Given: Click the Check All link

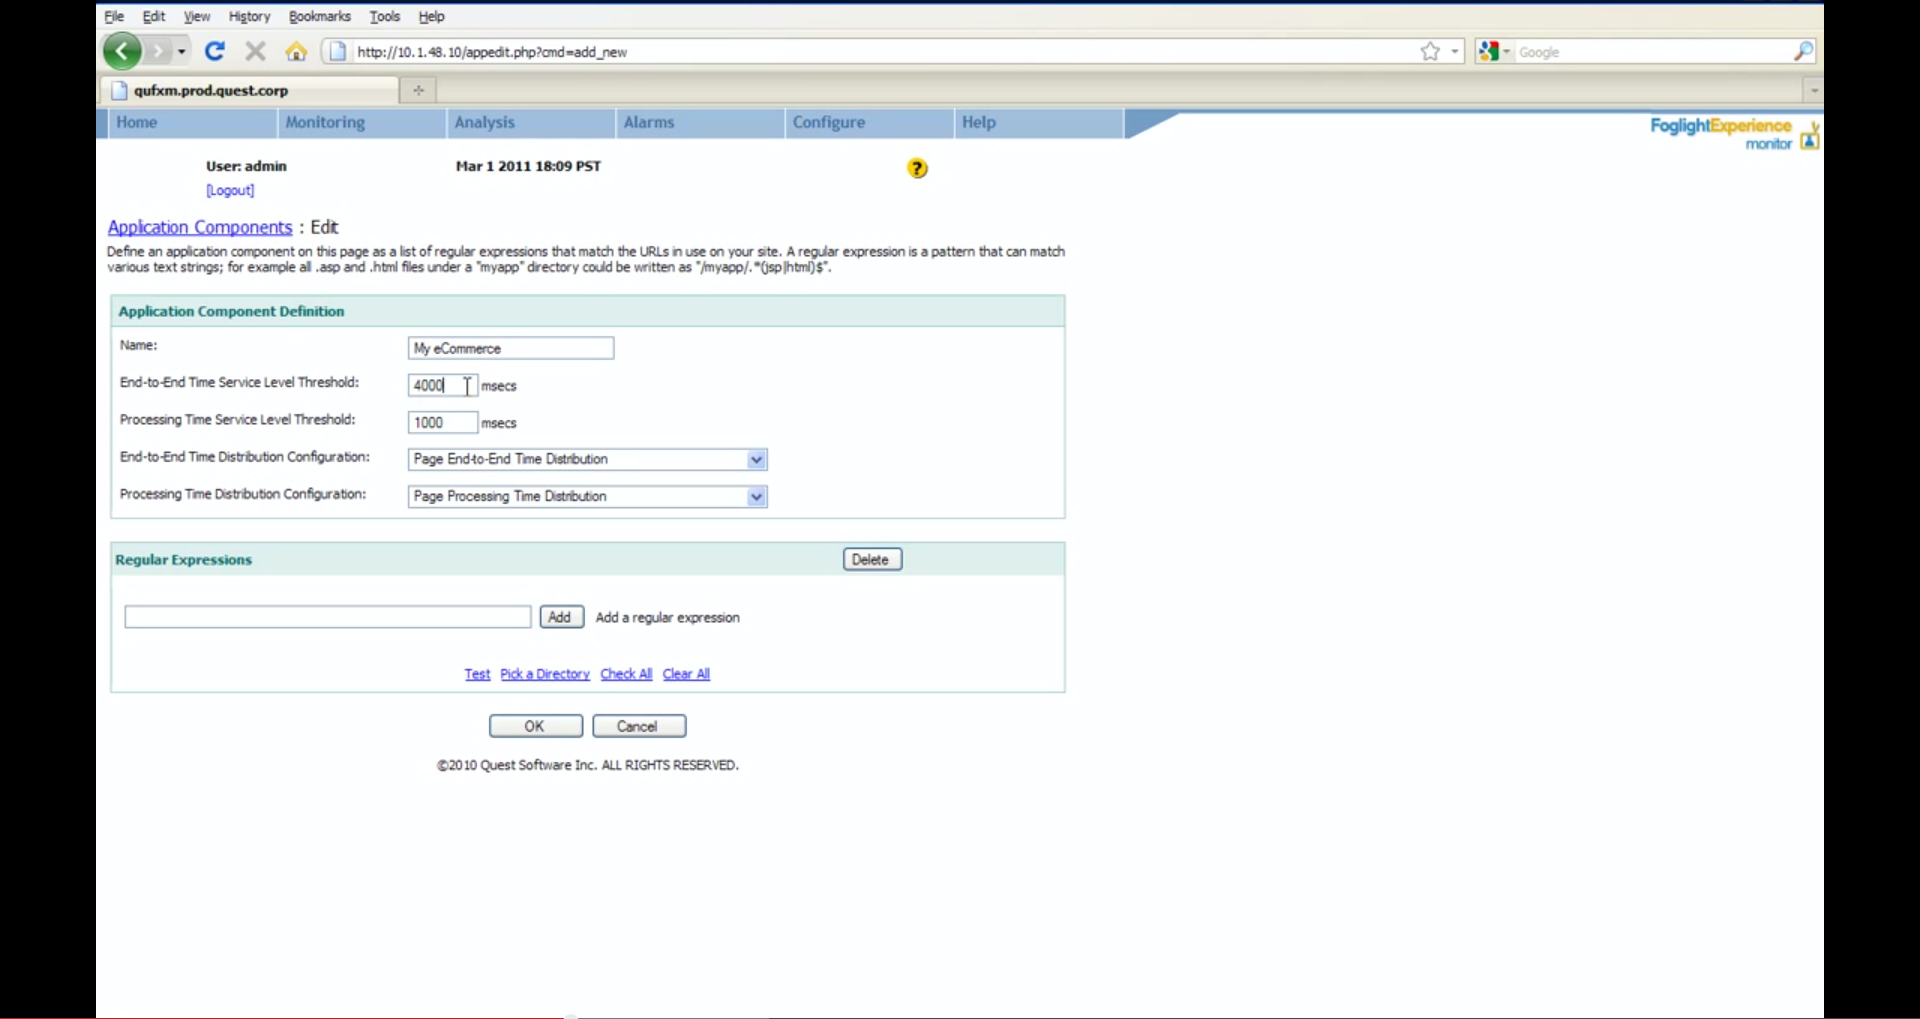Looking at the screenshot, I should pyautogui.click(x=626, y=674).
